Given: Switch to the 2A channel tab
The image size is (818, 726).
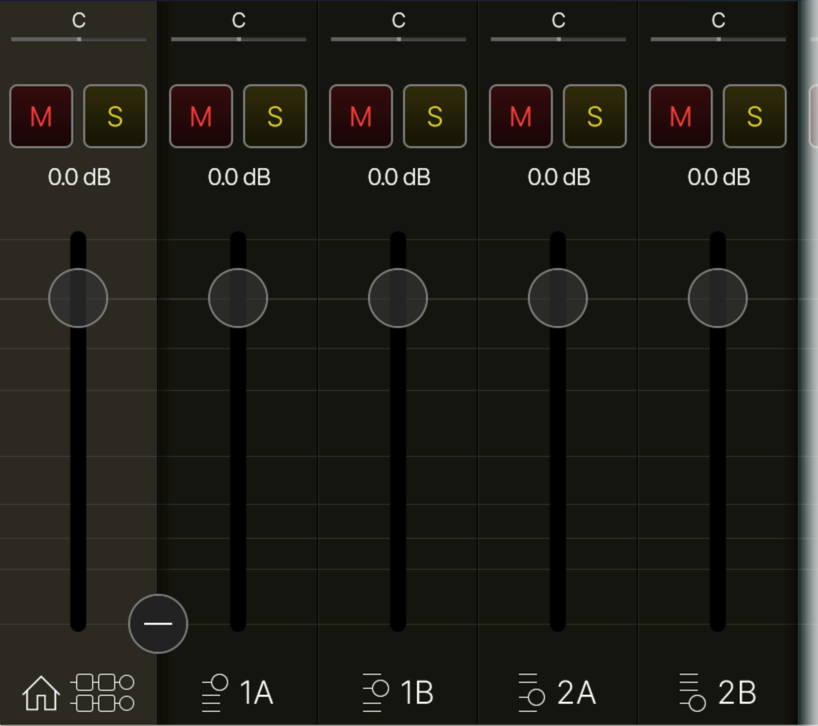Looking at the screenshot, I should point(557,691).
